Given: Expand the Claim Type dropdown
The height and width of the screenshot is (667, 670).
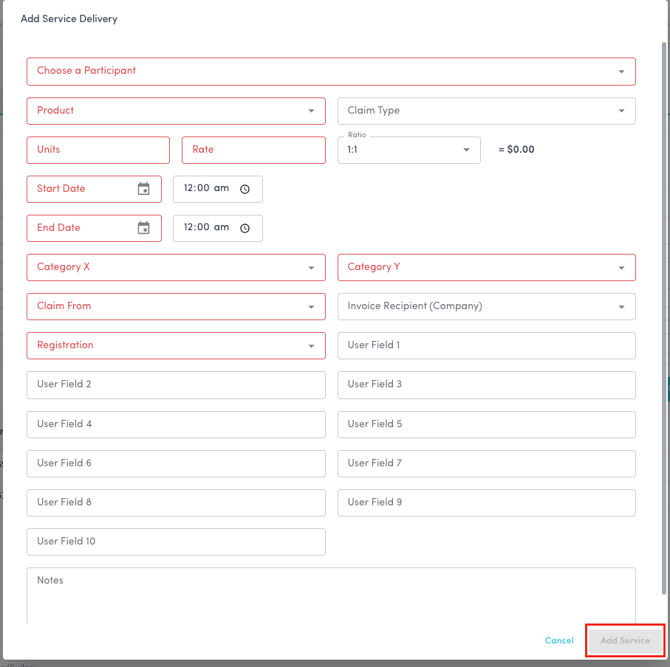Looking at the screenshot, I should click(x=486, y=111).
